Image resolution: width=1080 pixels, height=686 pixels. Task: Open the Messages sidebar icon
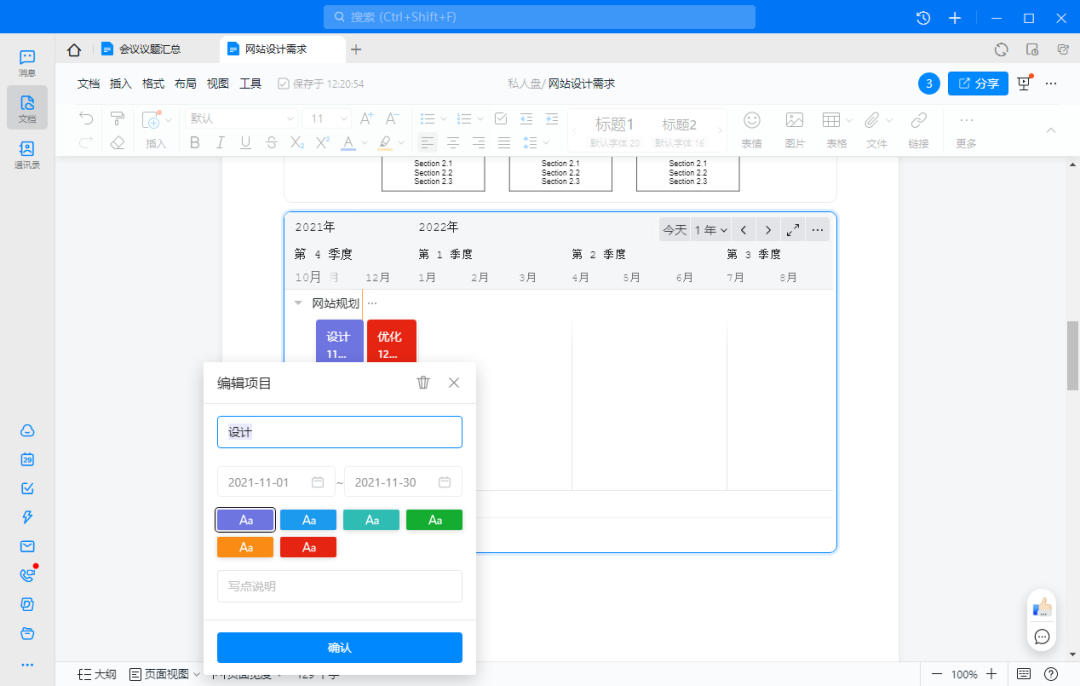(27, 62)
